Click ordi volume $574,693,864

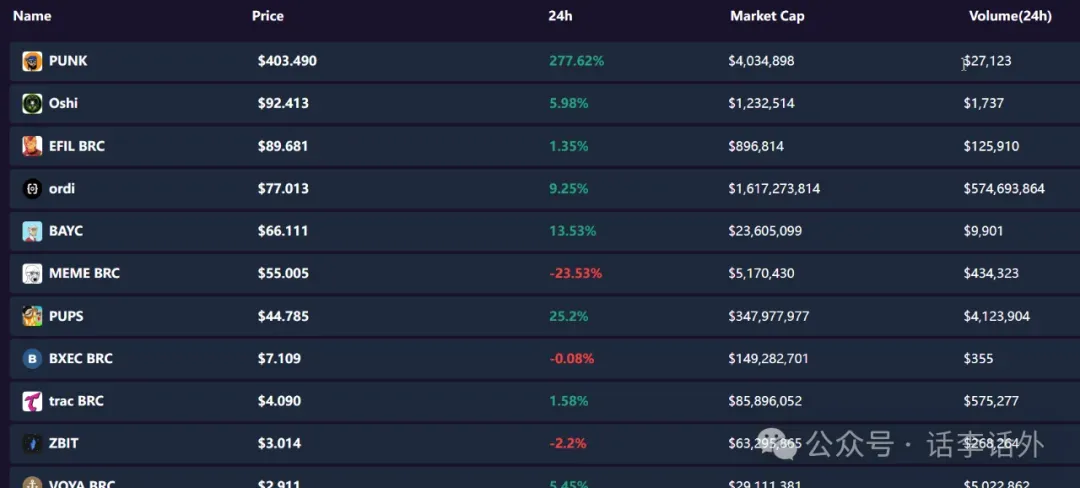[x=1004, y=189]
